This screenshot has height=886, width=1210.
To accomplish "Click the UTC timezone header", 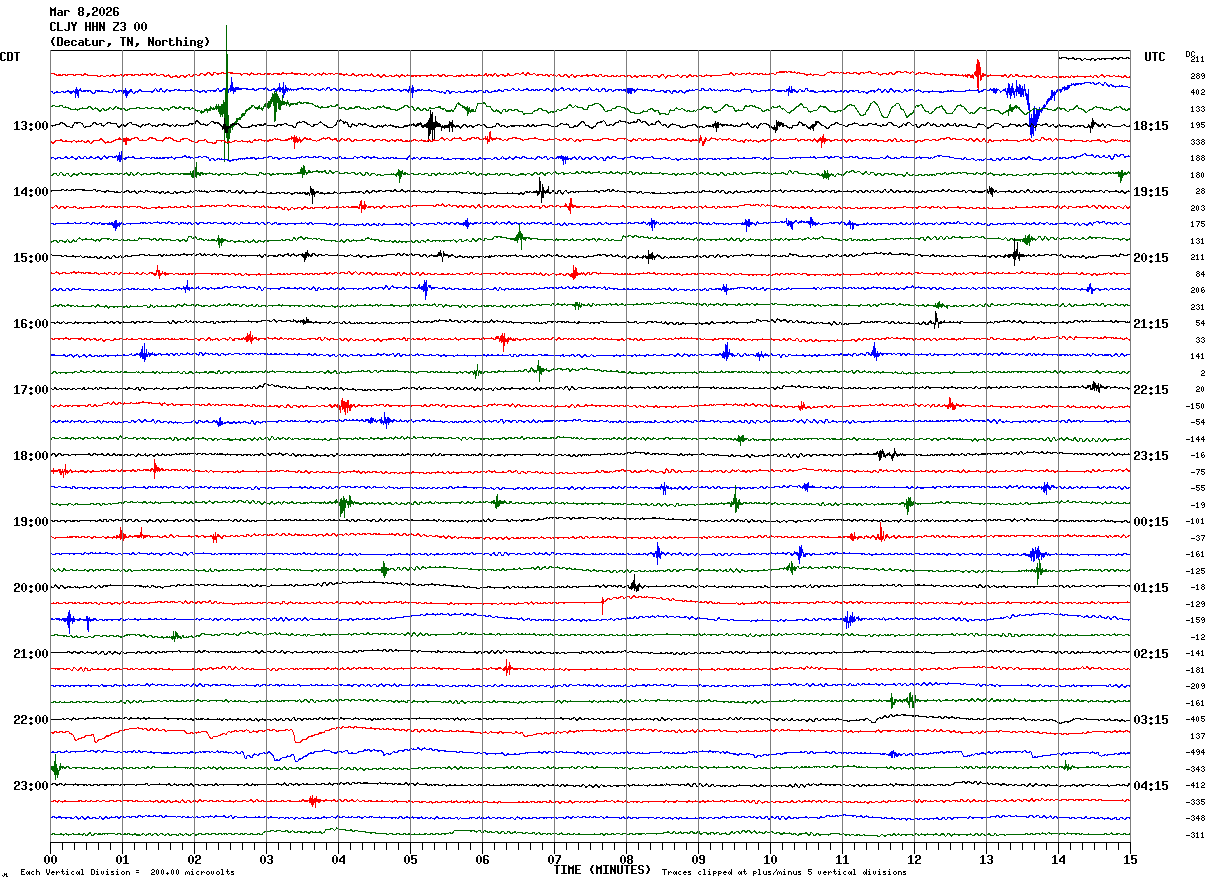I will [x=1155, y=57].
